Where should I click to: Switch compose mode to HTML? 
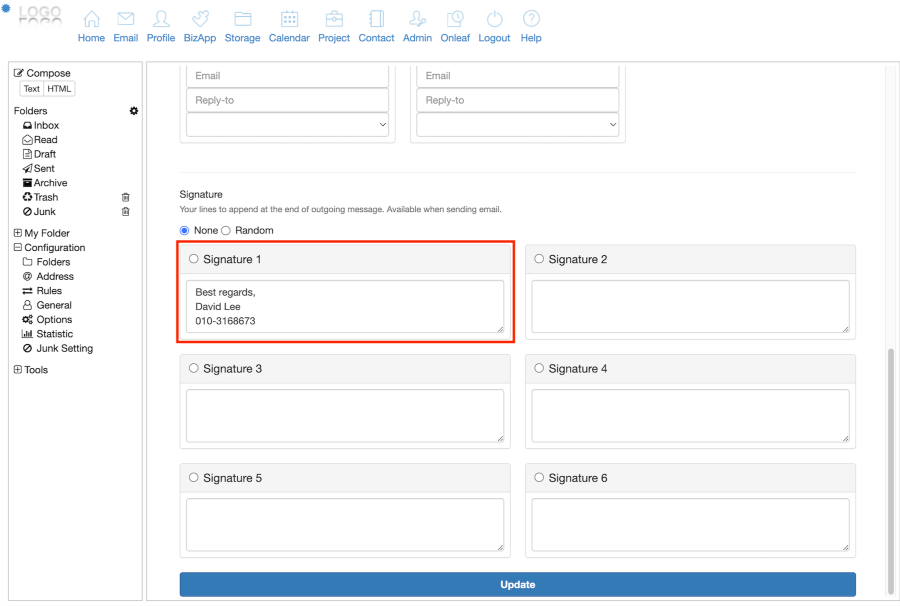pyautogui.click(x=60, y=89)
